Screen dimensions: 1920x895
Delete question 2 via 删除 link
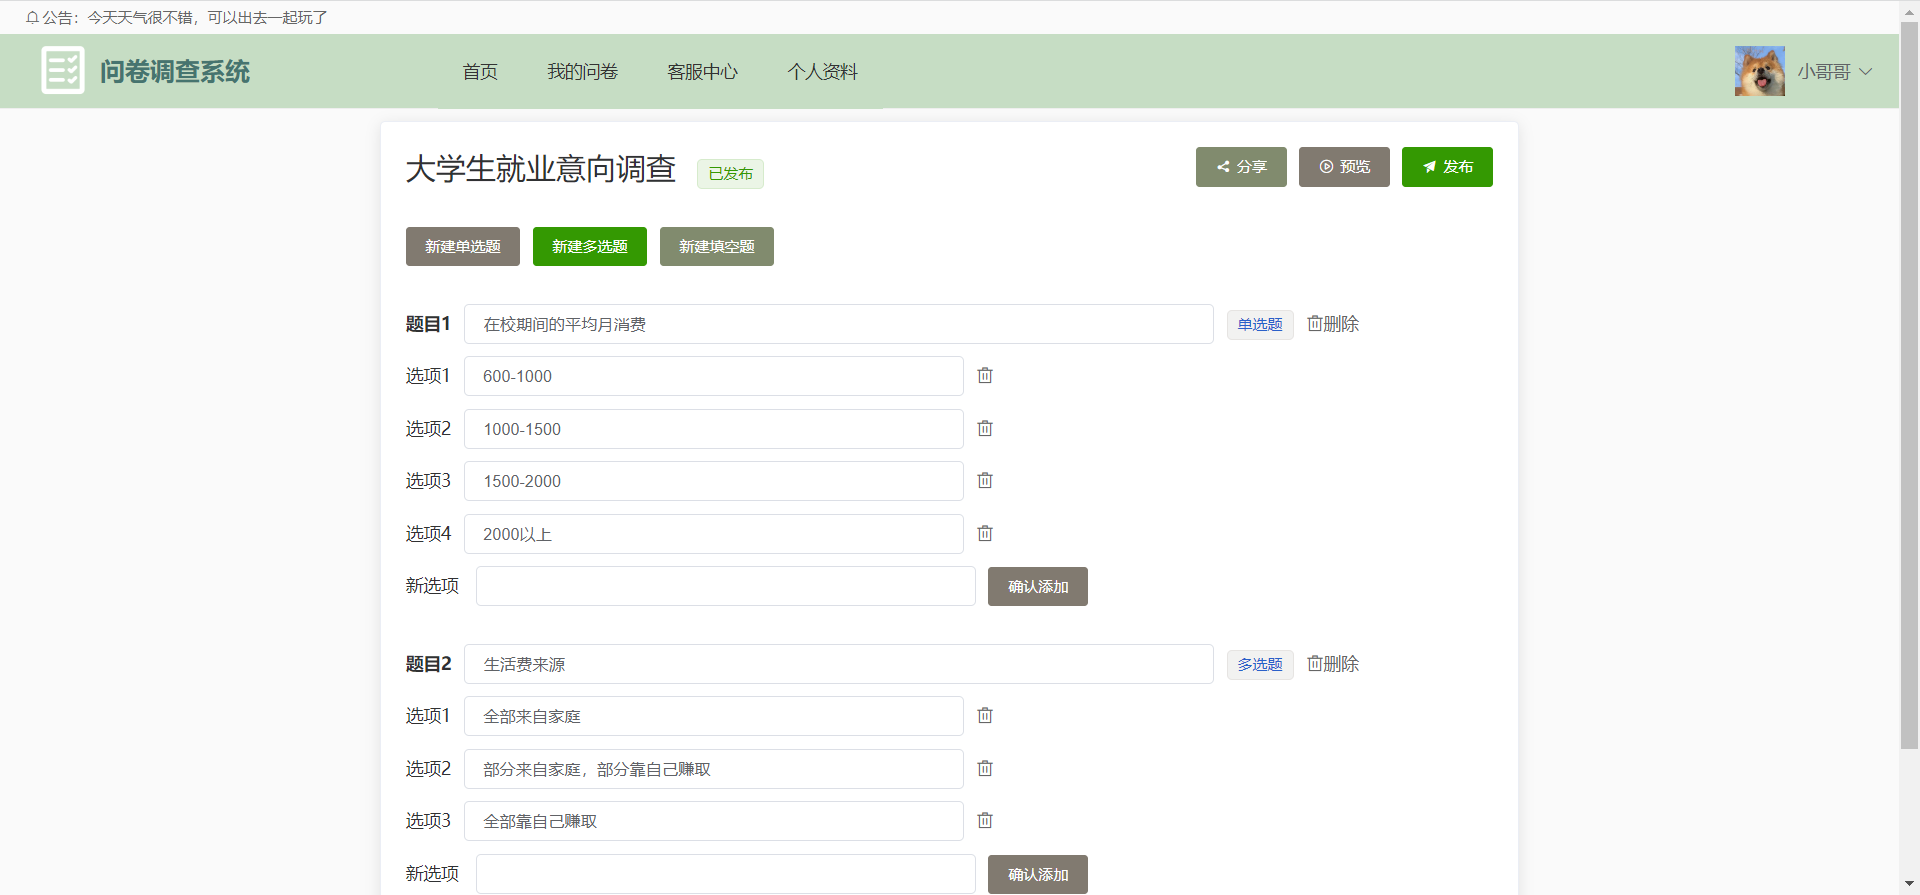(1333, 664)
